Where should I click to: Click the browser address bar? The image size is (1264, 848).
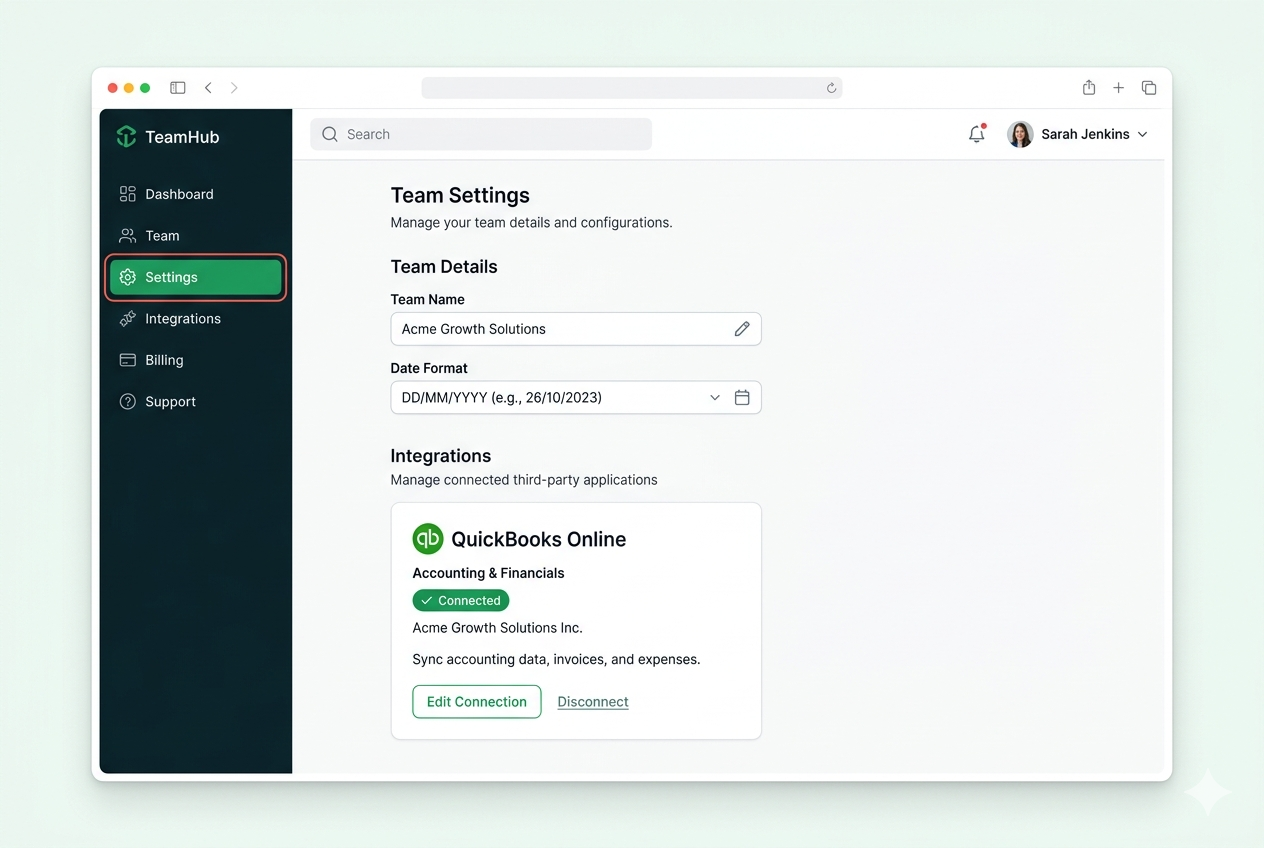(x=632, y=88)
